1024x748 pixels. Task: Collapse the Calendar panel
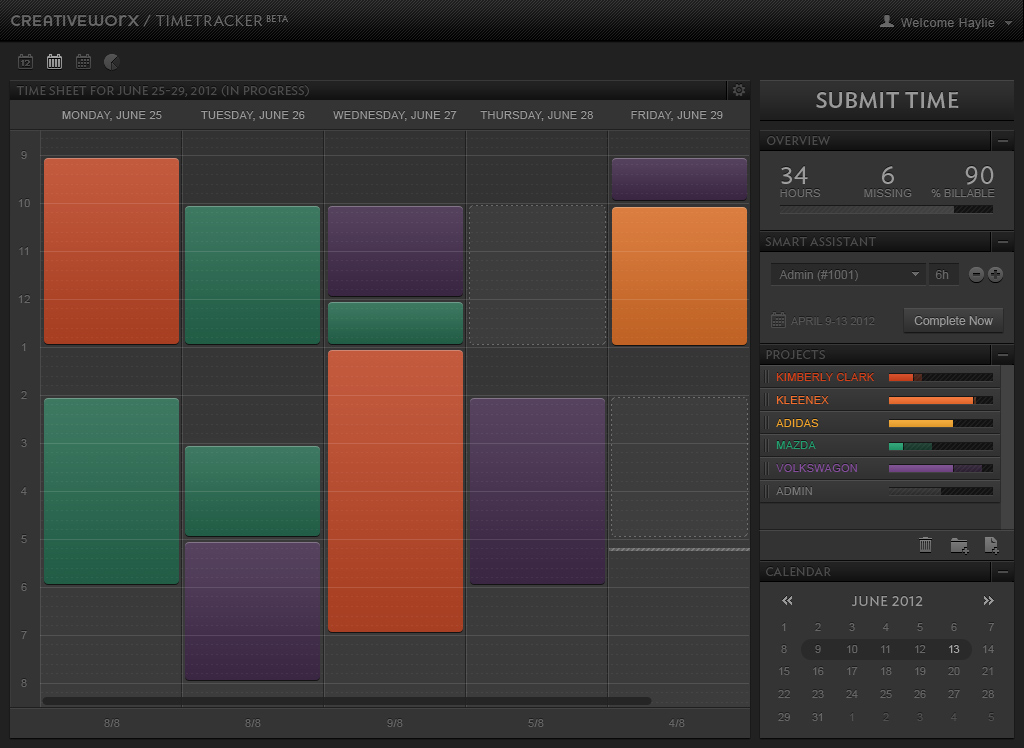(x=1005, y=571)
